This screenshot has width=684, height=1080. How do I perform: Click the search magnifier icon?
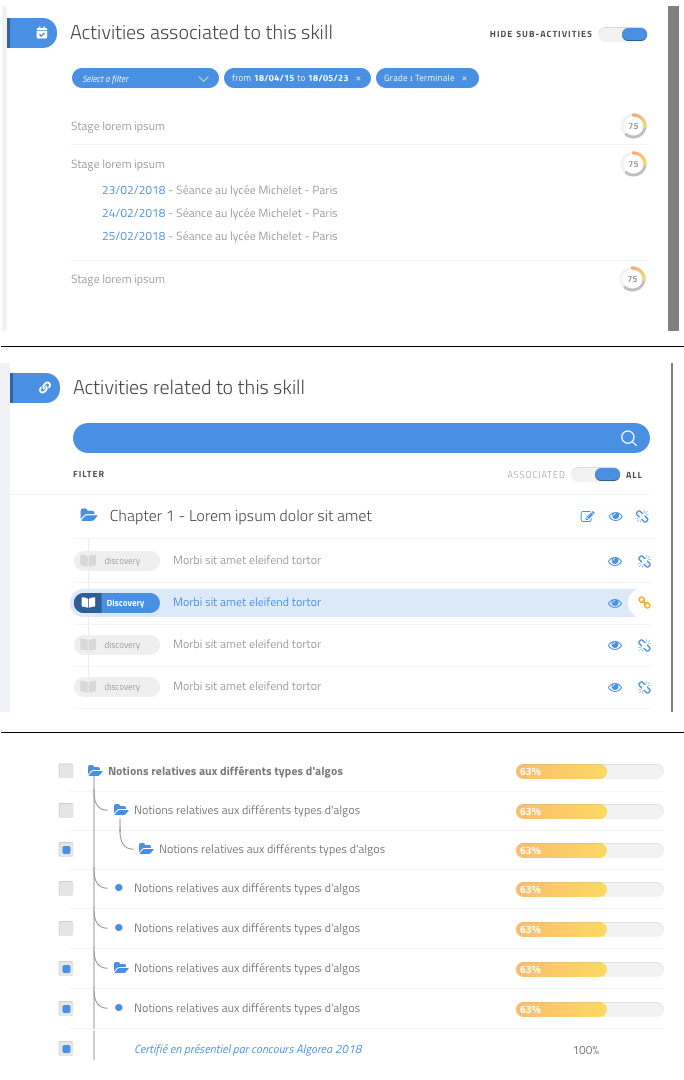[629, 438]
